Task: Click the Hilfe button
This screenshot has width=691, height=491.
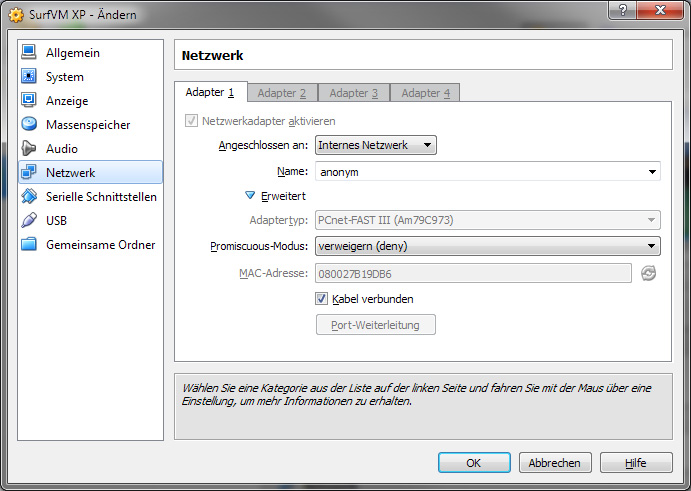Action: pyautogui.click(x=636, y=463)
